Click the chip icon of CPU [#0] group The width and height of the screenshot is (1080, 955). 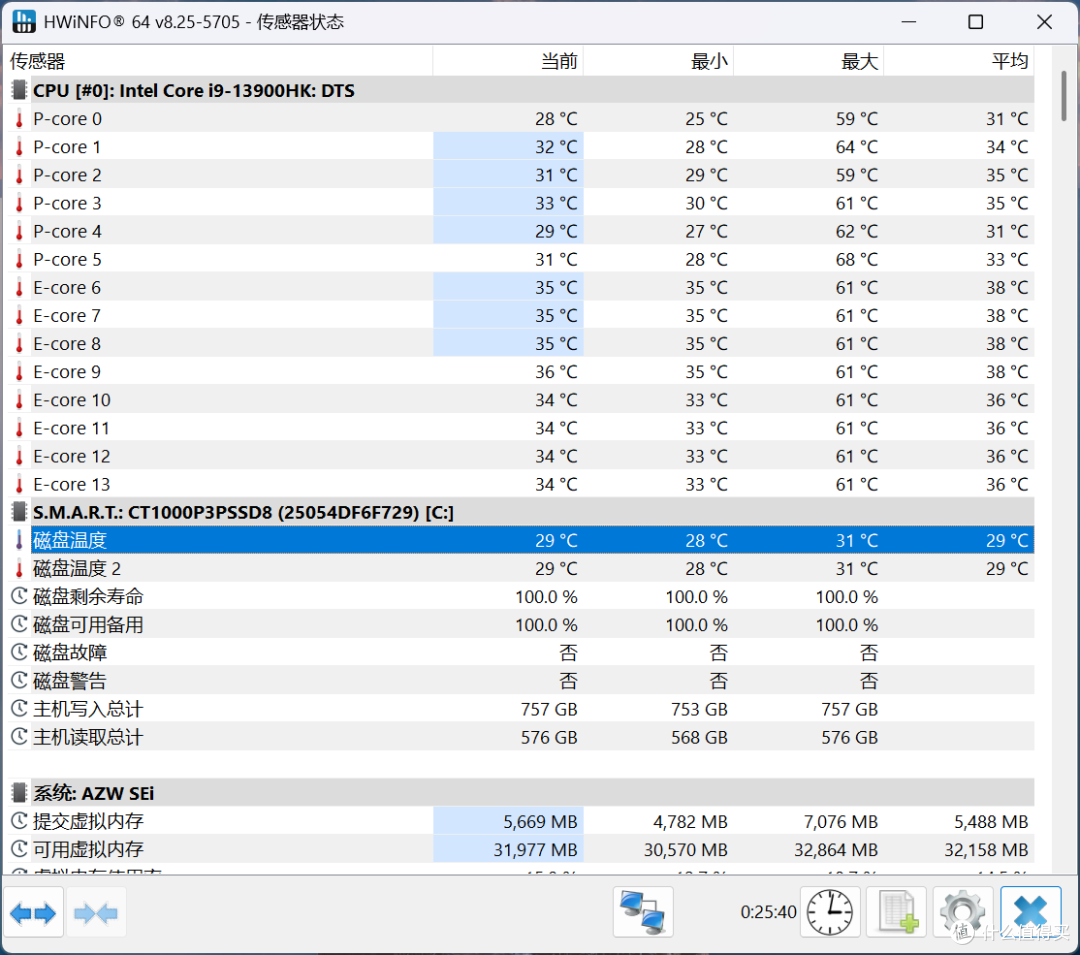(19, 90)
